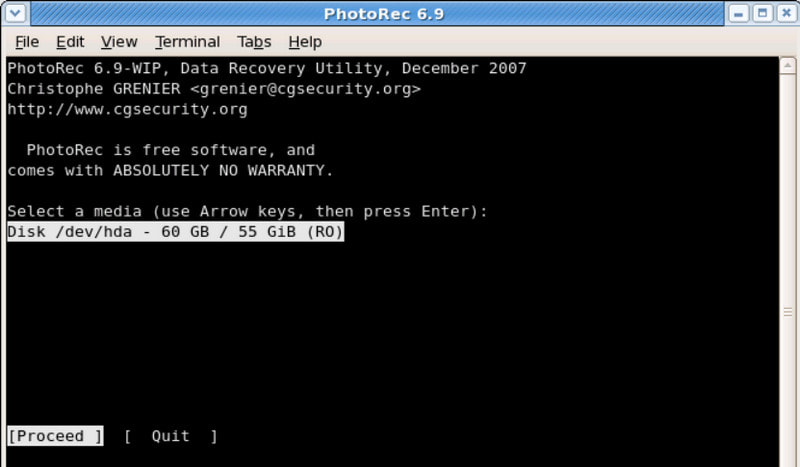Click the http://www.cgsecurity.org URL

(x=128, y=109)
